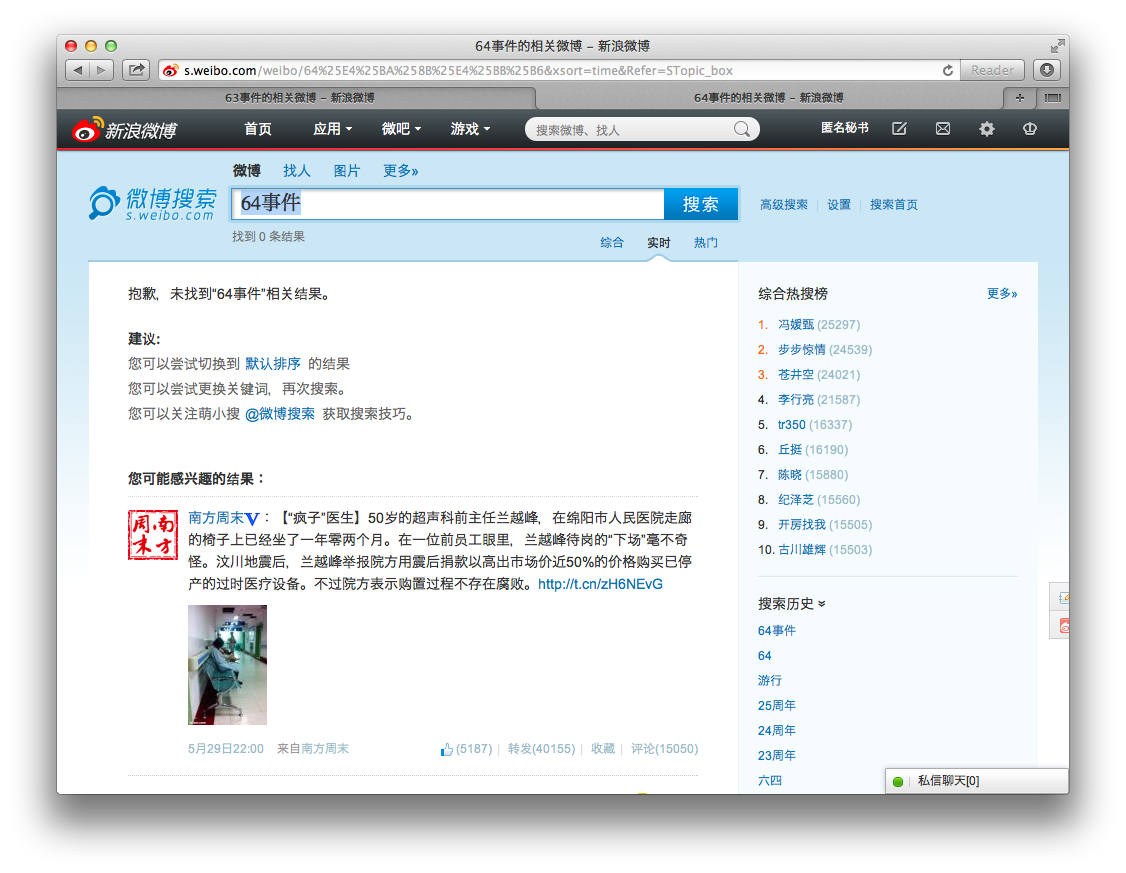Switch to 实时 results tab
The image size is (1126, 873).
click(659, 243)
